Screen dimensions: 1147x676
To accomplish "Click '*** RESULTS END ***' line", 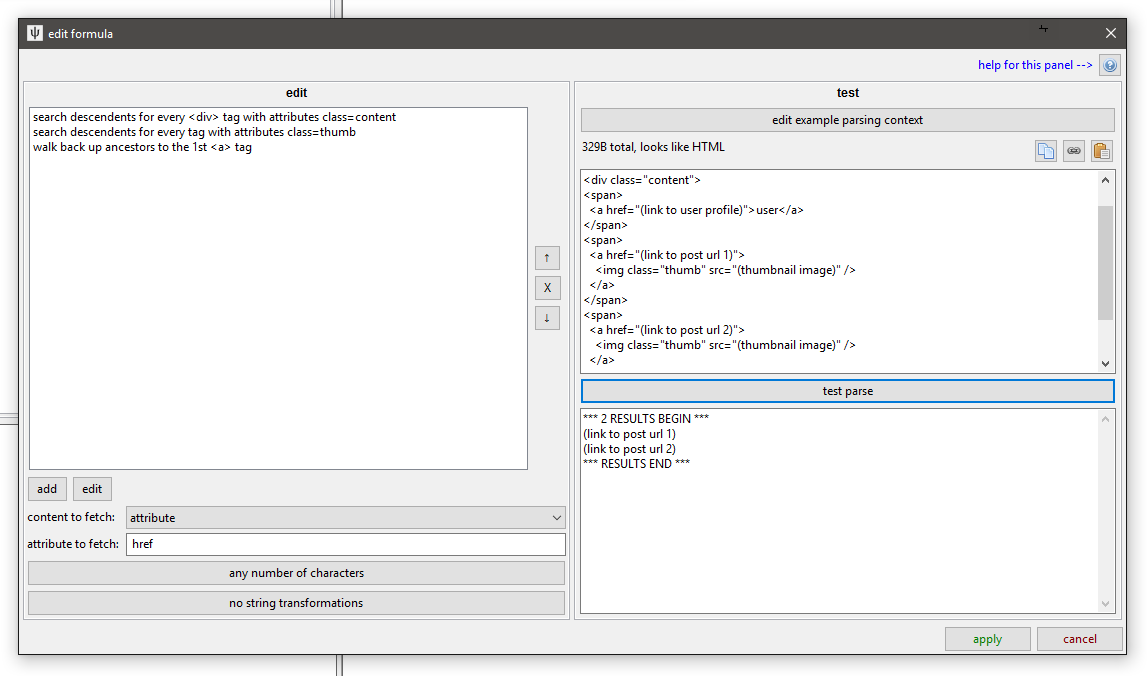I will click(636, 464).
